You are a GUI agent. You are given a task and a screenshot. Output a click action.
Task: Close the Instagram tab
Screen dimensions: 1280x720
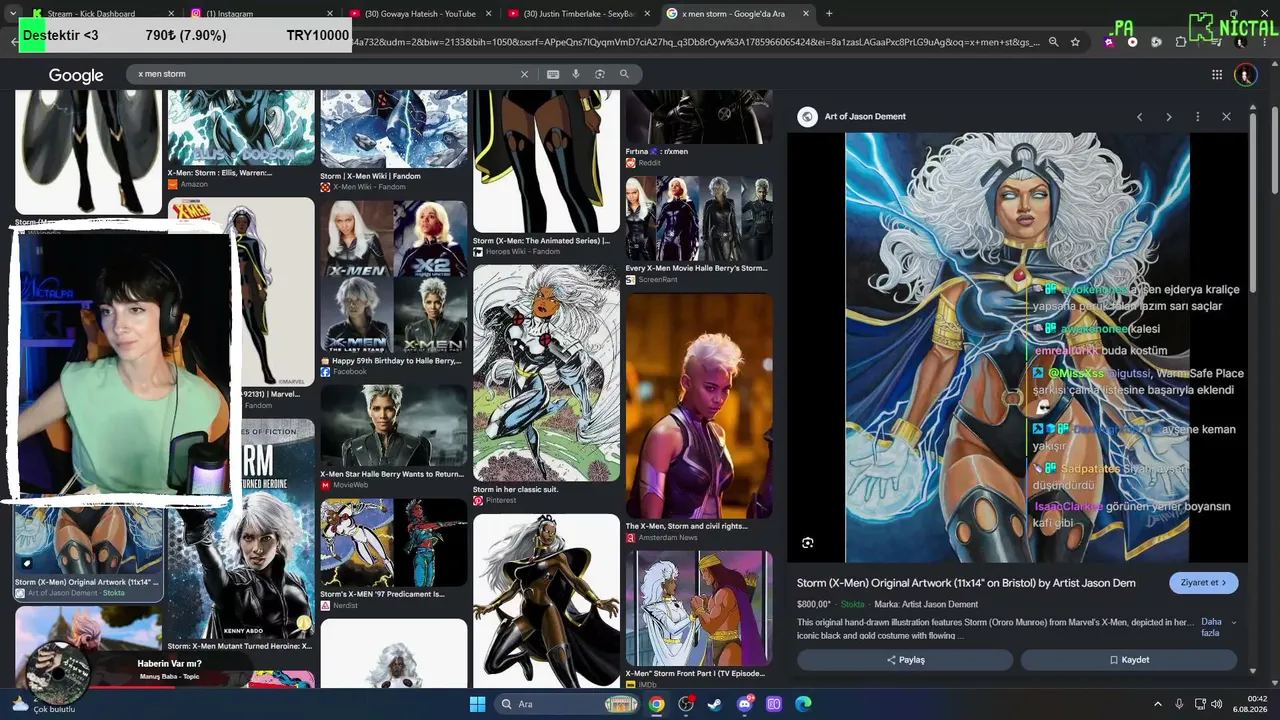point(329,14)
